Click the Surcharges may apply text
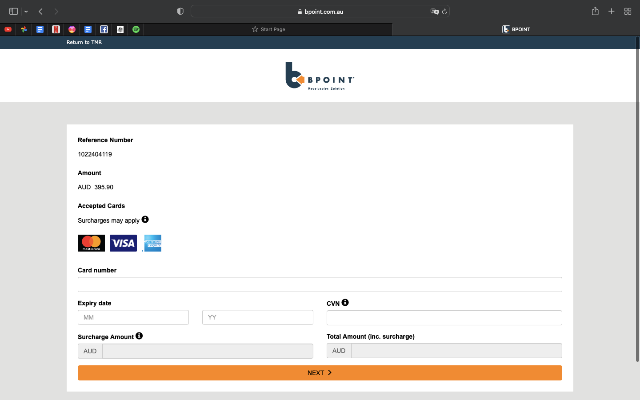Image resolution: width=640 pixels, height=400 pixels. pos(109,220)
